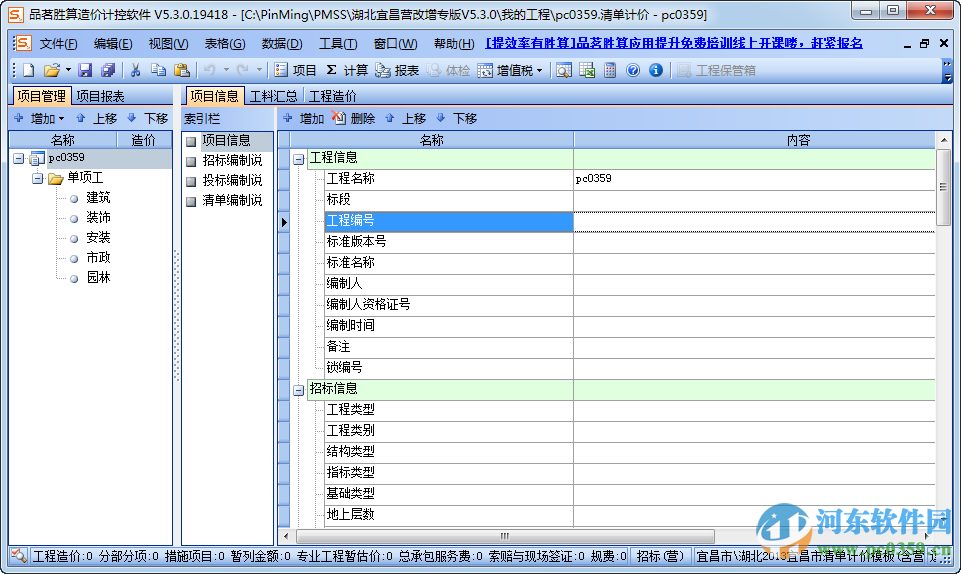Screen dimensions: 961x574
Task: Open the dropdown arrow beside Open folder
Action: pos(67,70)
